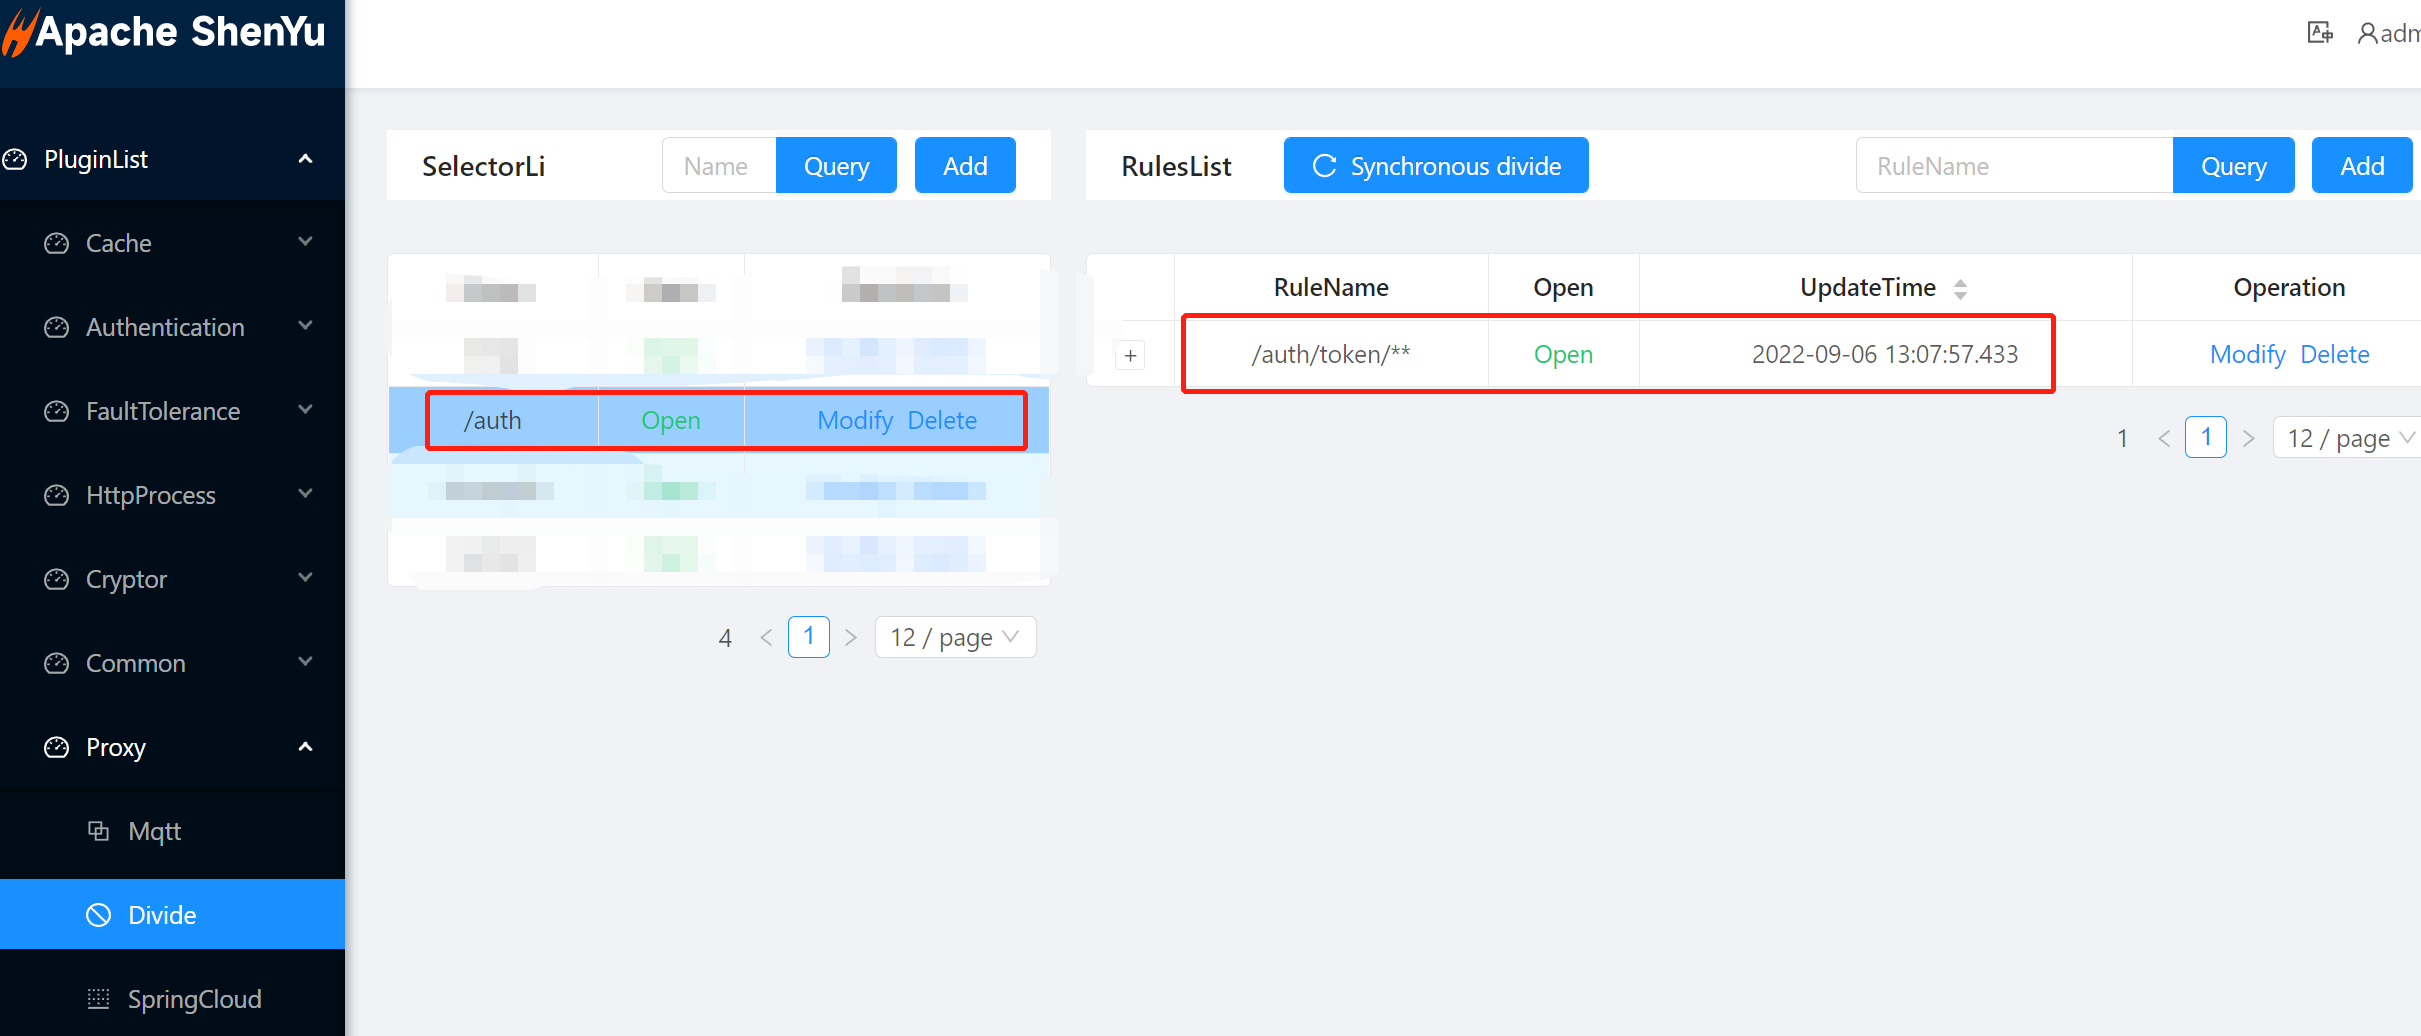Select the Cryptor plugin icon
The image size is (2421, 1036).
coord(55,578)
